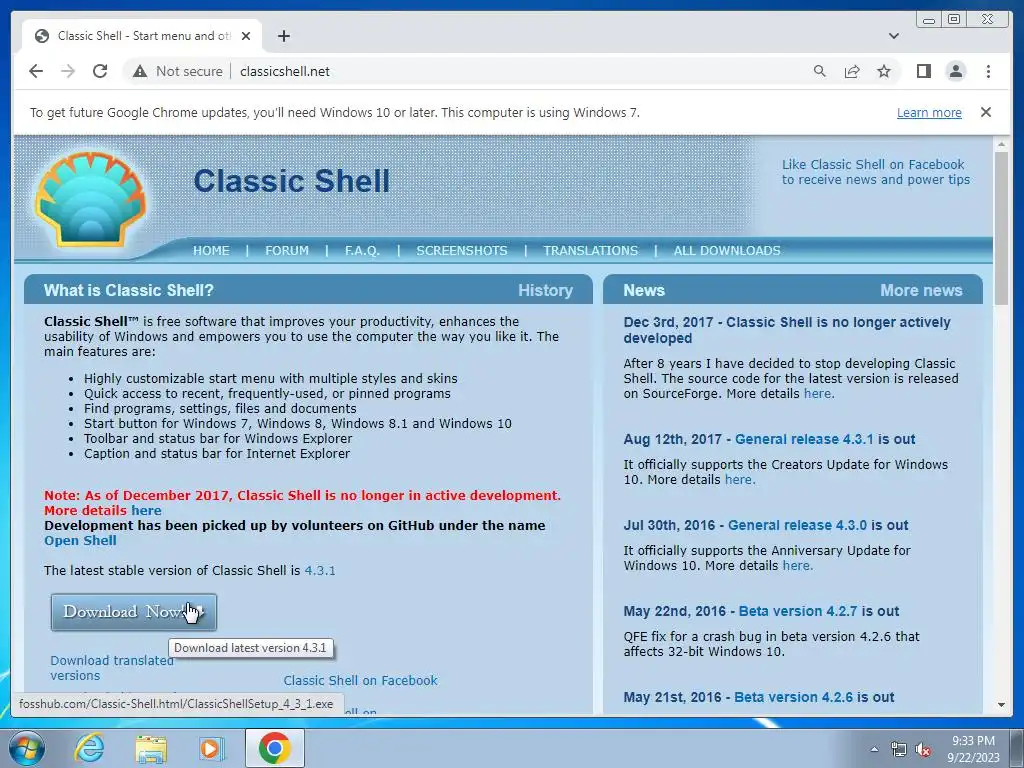The height and width of the screenshot is (768, 1024).
Task: Open the Chrome three-dot menu
Action: 988,71
